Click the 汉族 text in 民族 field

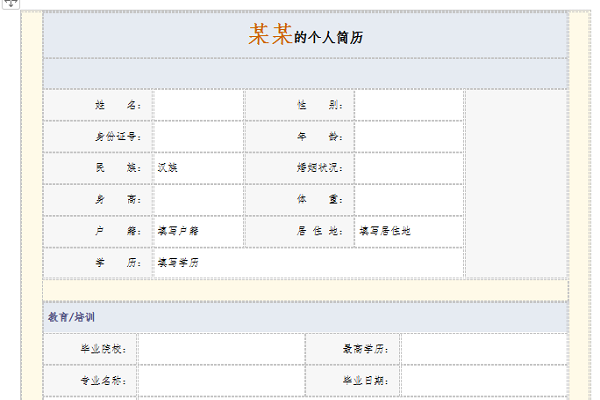click(x=167, y=168)
